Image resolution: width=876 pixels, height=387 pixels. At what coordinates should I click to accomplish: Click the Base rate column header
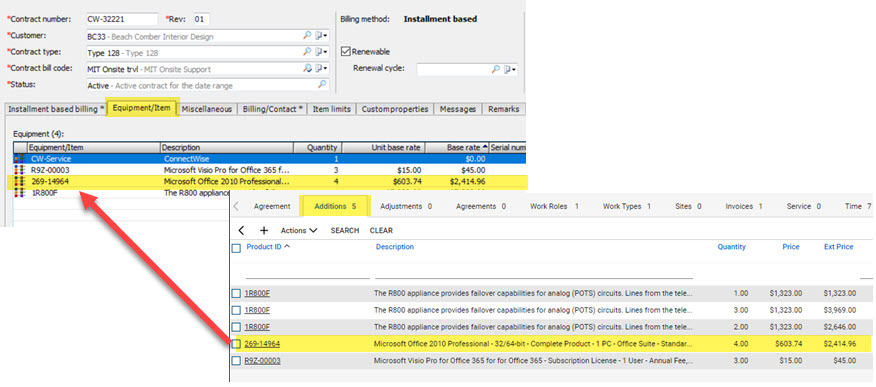tap(458, 147)
